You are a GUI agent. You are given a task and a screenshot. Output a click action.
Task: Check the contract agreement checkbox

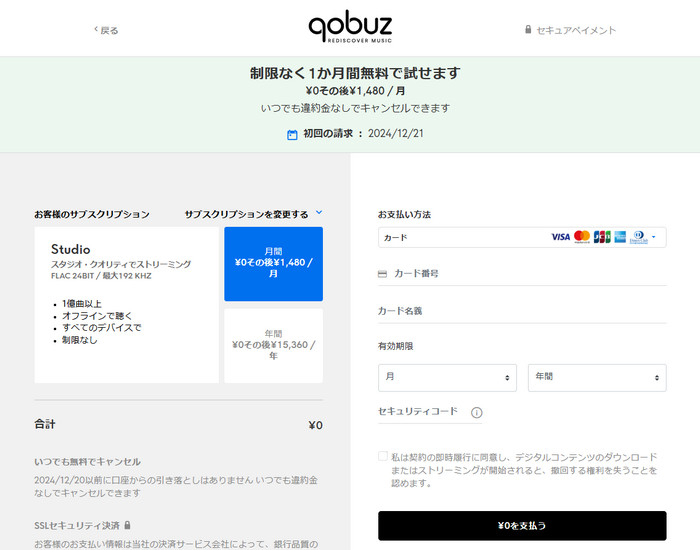[383, 456]
